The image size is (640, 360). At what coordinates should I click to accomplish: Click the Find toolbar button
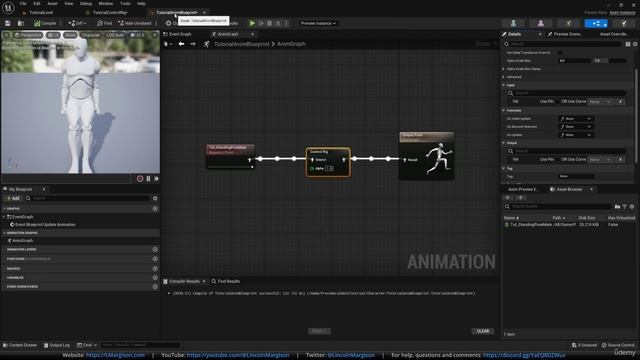tap(104, 23)
